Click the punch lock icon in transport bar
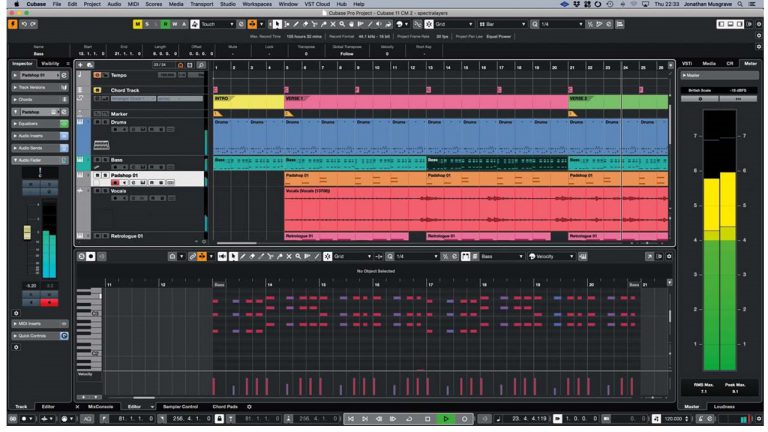Viewport: 768px width, 432px height. (219, 419)
